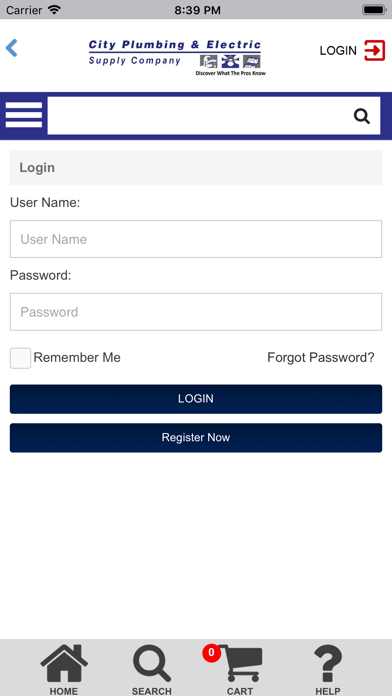Focus the Password input field
This screenshot has height=696, width=392.
(x=196, y=312)
